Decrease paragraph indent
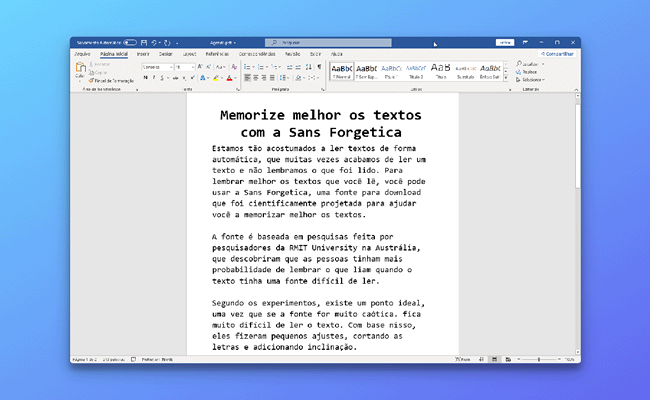Image resolution: width=650 pixels, height=400 pixels. tap(289, 67)
